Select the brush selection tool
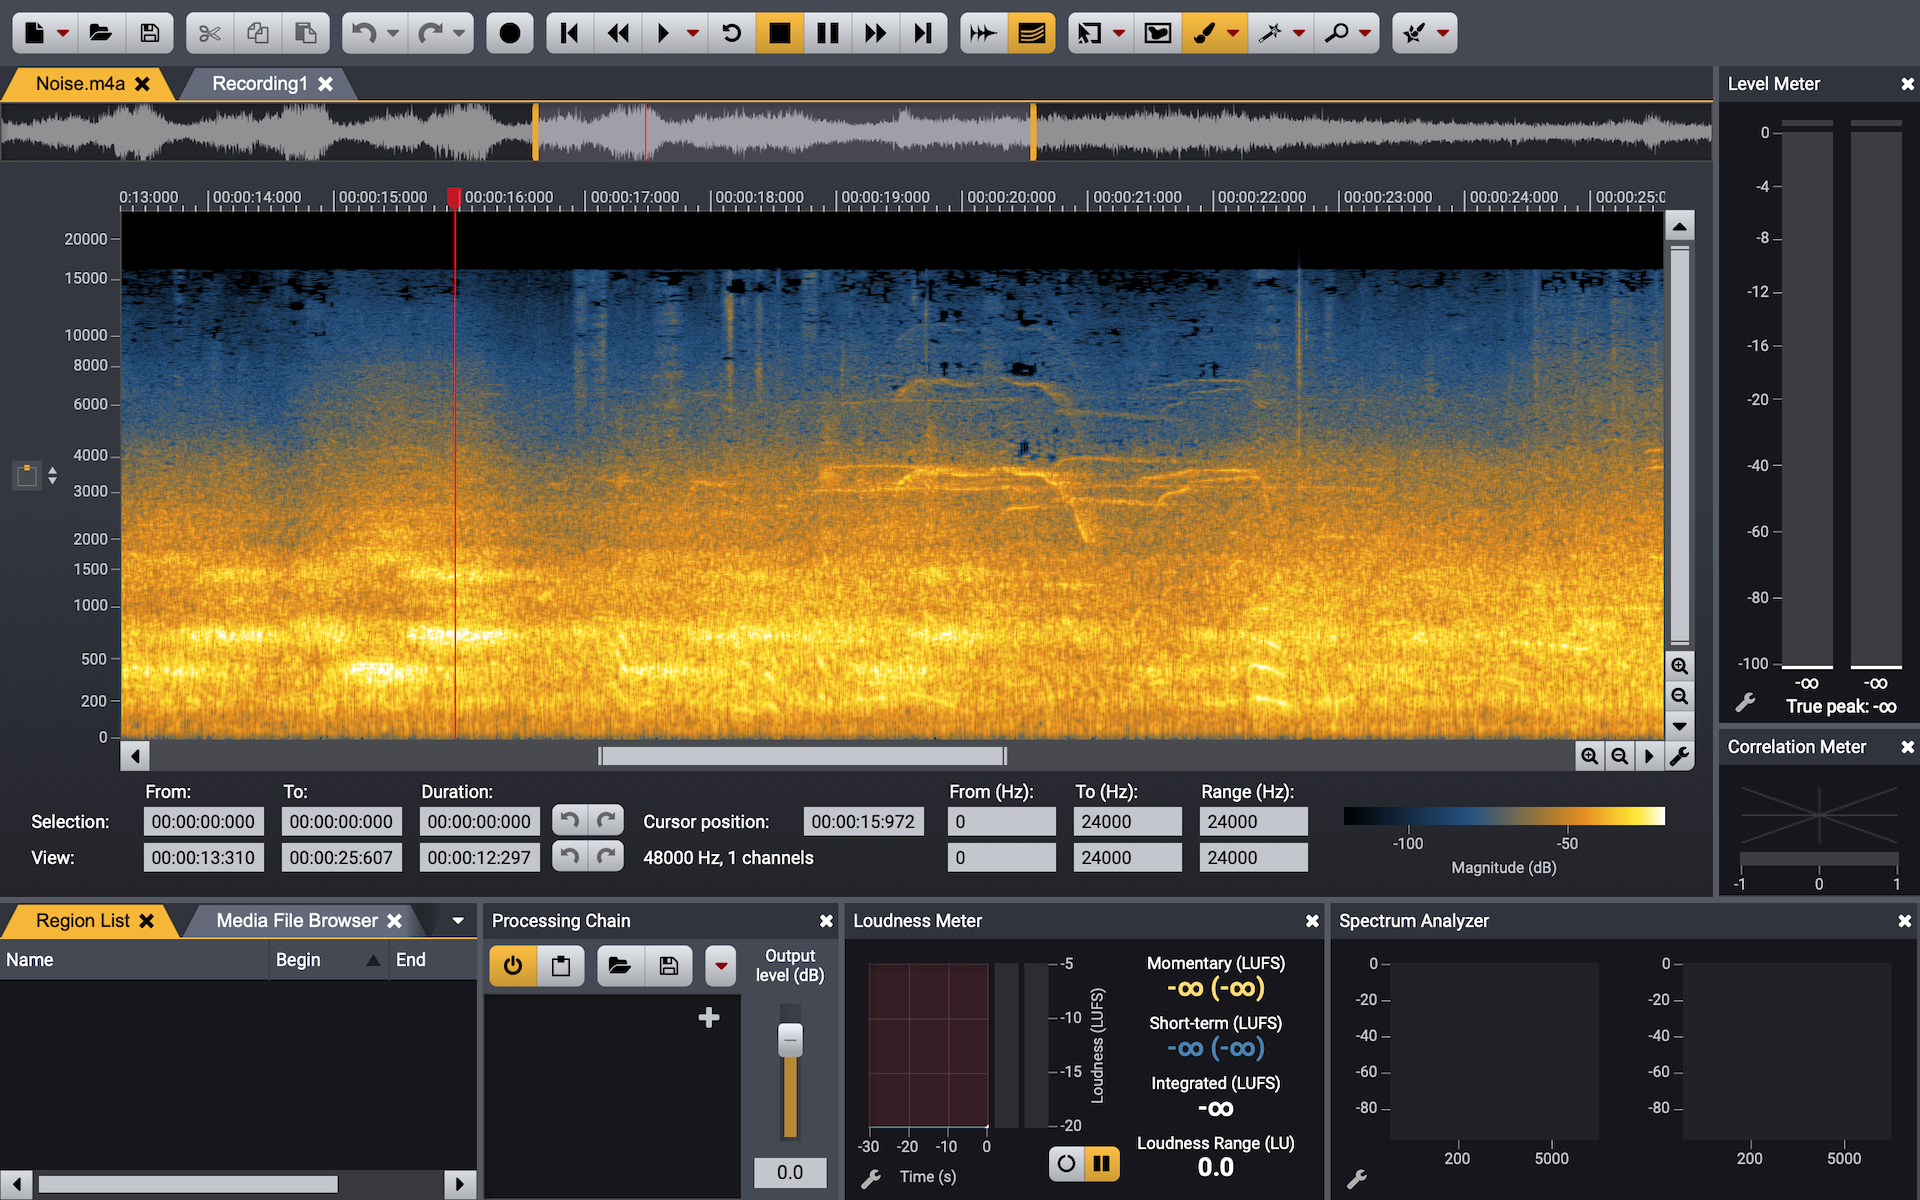 [1205, 33]
